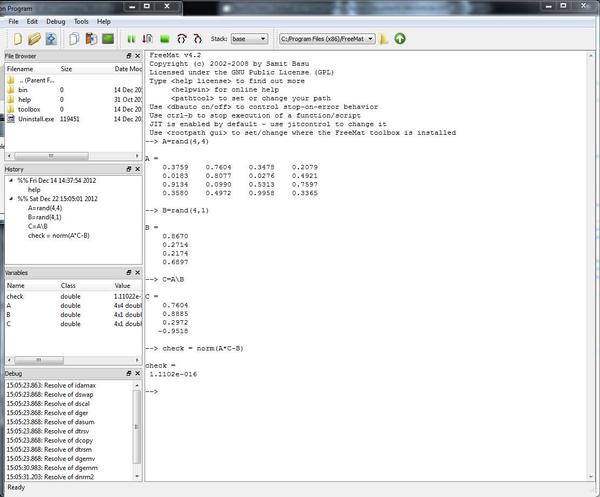This screenshot has height=497, width=600.
Task: Collapse the Sat Dec 22 history group
Action: click(11, 199)
